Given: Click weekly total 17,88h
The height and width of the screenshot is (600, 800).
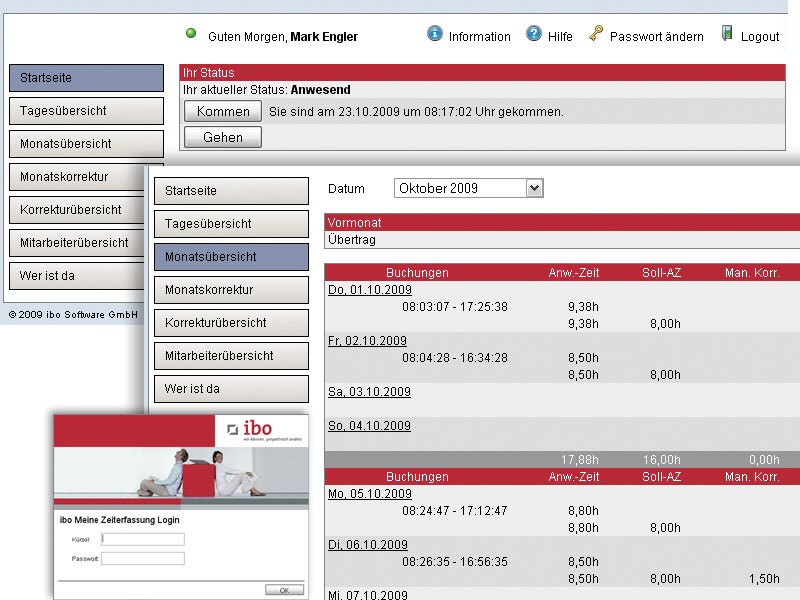Looking at the screenshot, I should [580, 460].
